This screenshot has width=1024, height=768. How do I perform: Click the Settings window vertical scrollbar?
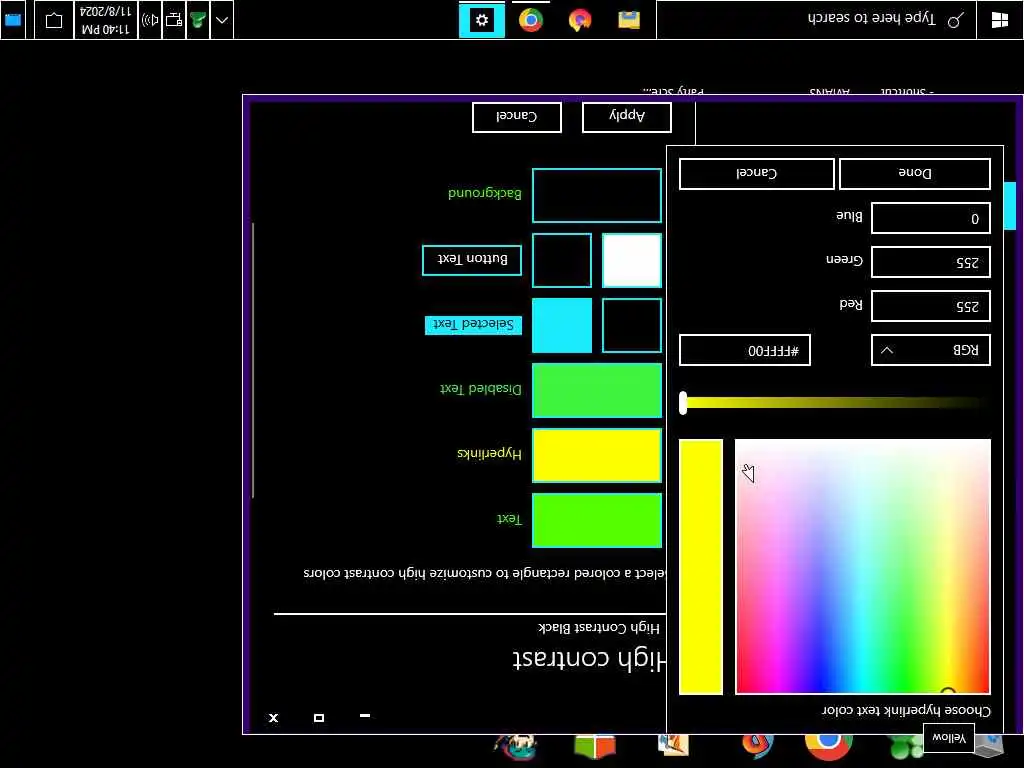click(253, 360)
